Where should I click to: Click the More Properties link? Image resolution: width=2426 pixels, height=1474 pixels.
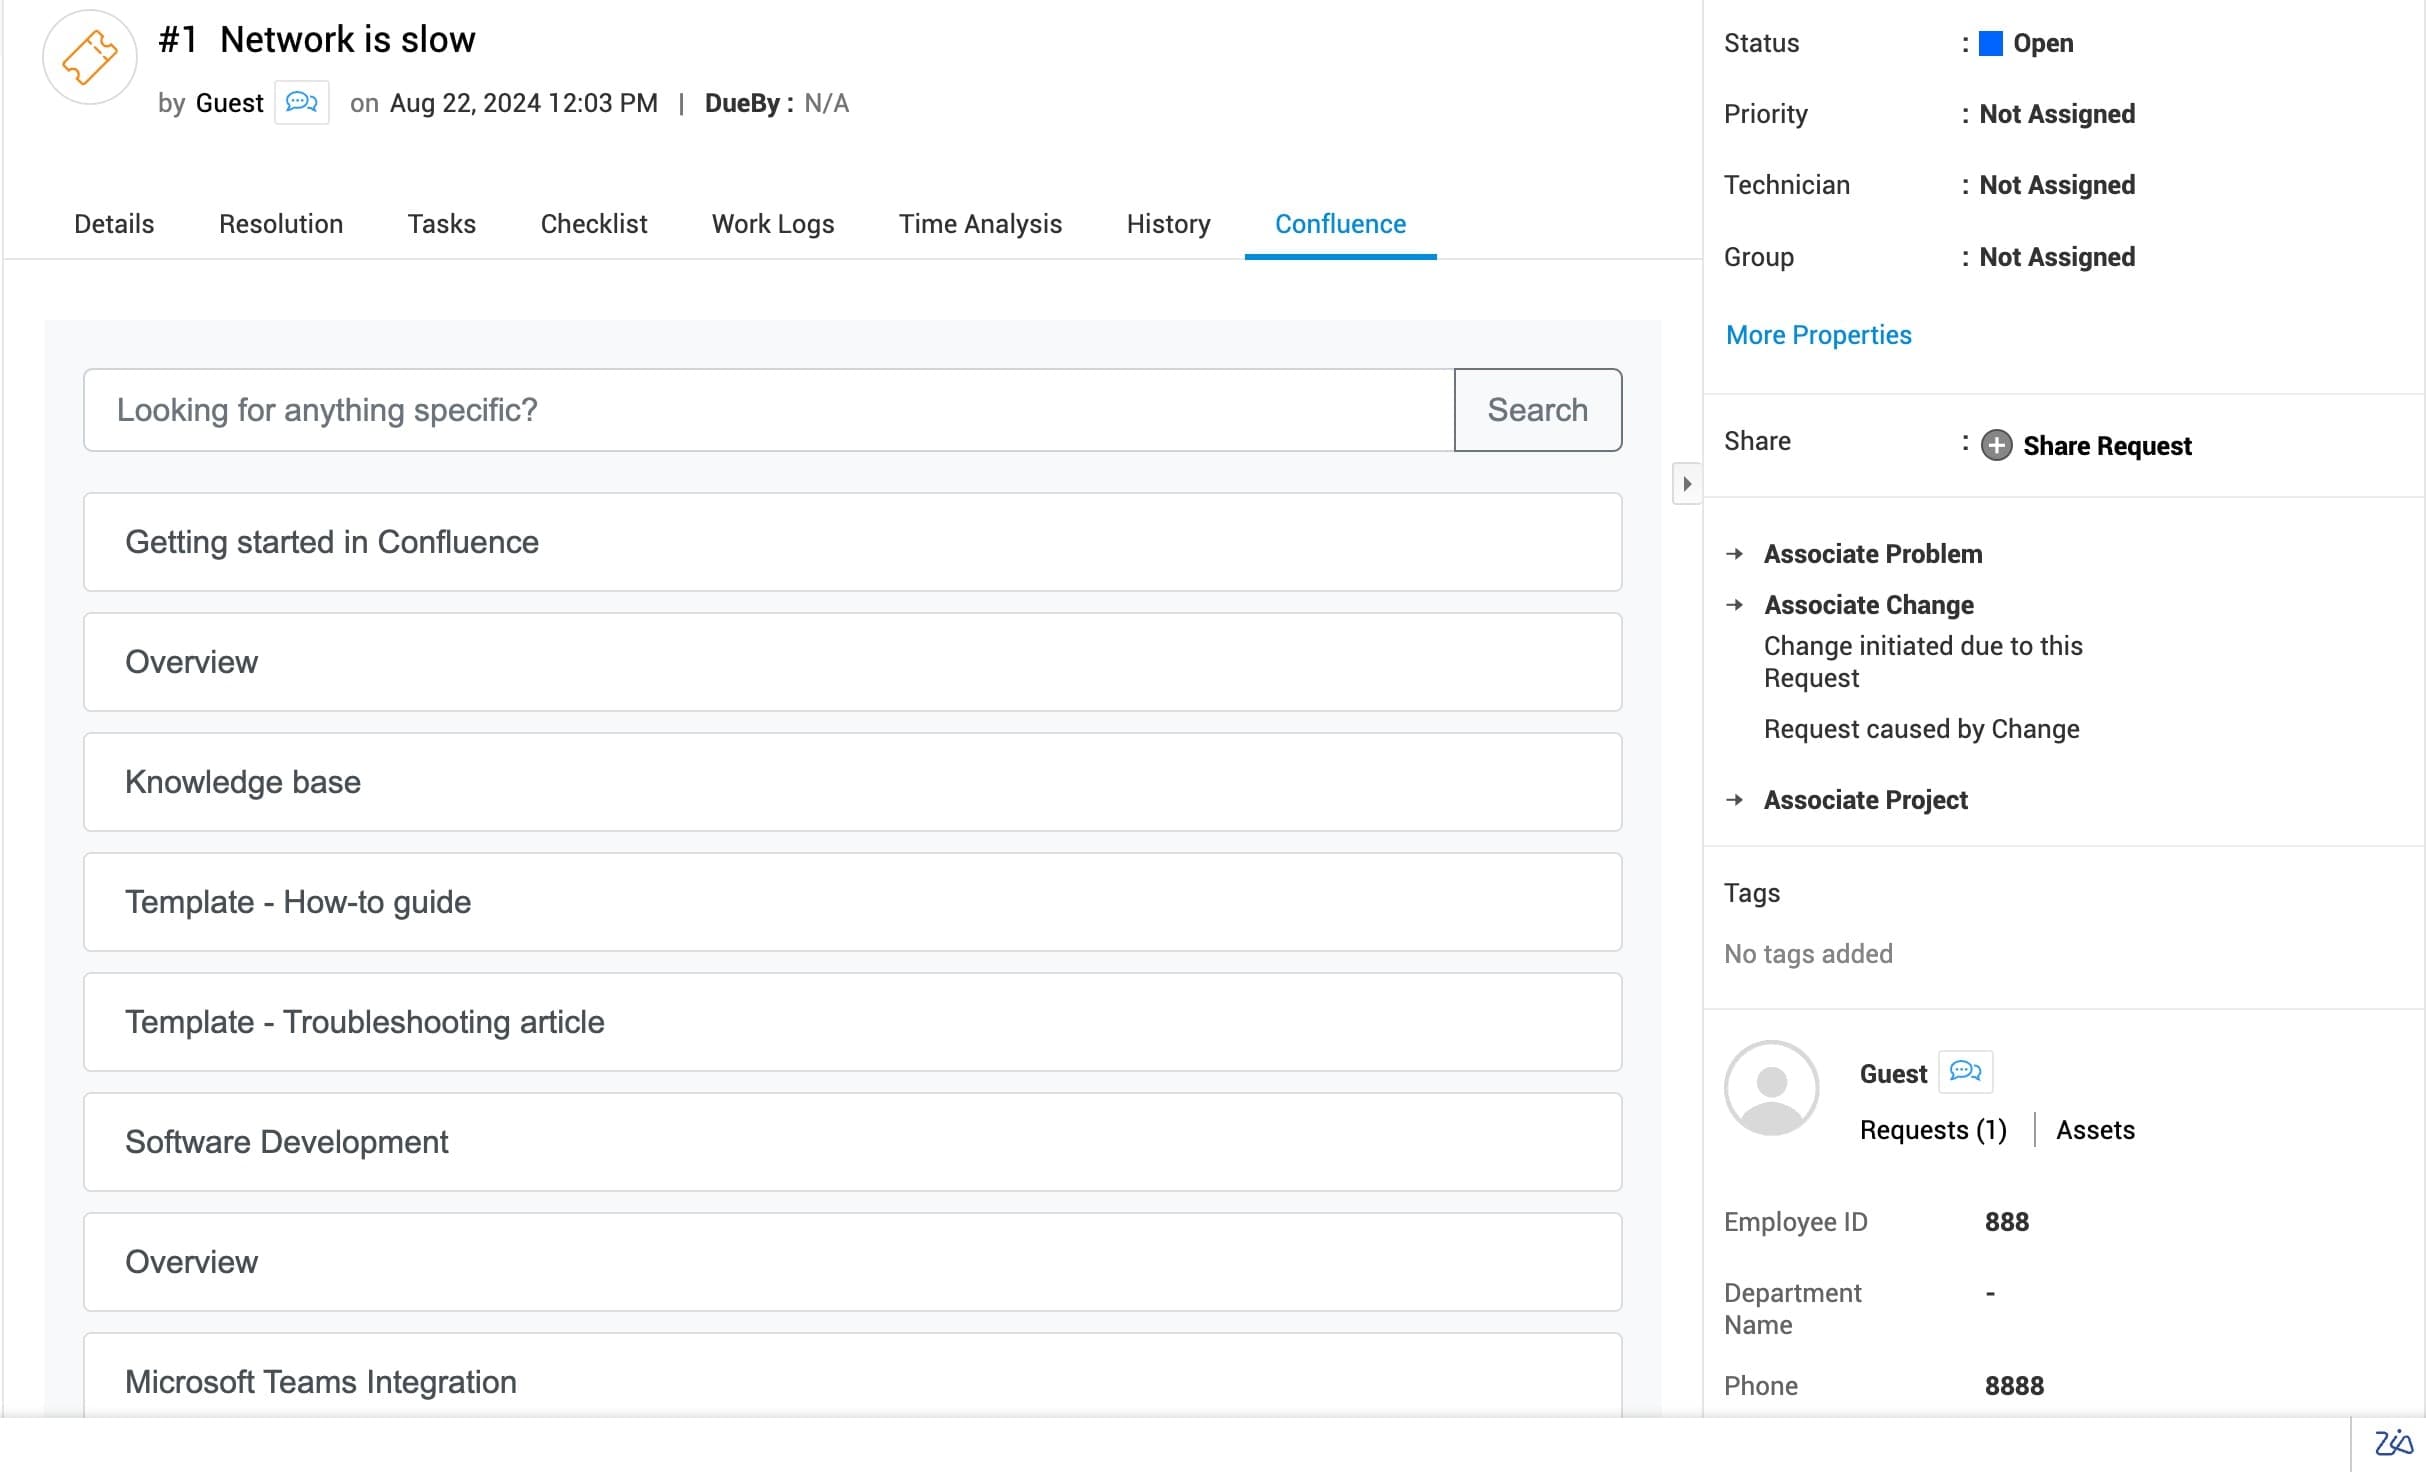tap(1818, 335)
